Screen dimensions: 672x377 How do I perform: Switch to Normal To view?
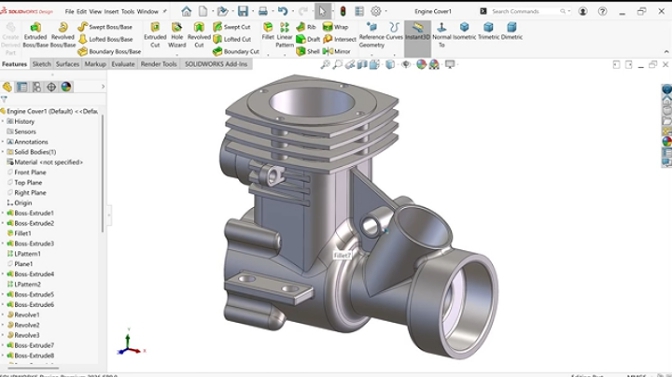(x=441, y=35)
